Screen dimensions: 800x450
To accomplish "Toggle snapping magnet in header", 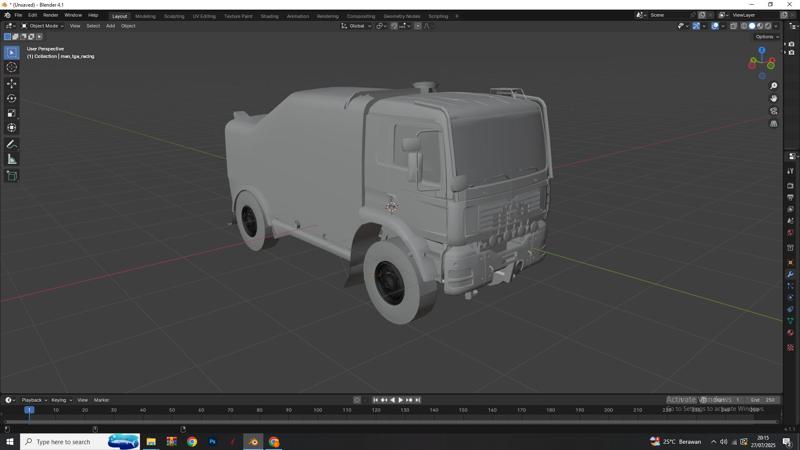I will point(394,26).
